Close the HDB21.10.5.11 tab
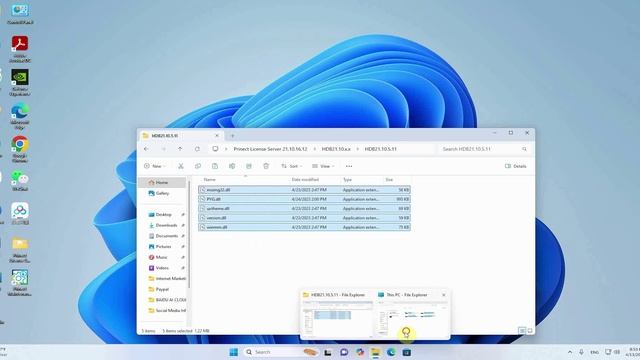The image size is (640, 360). (x=217, y=136)
